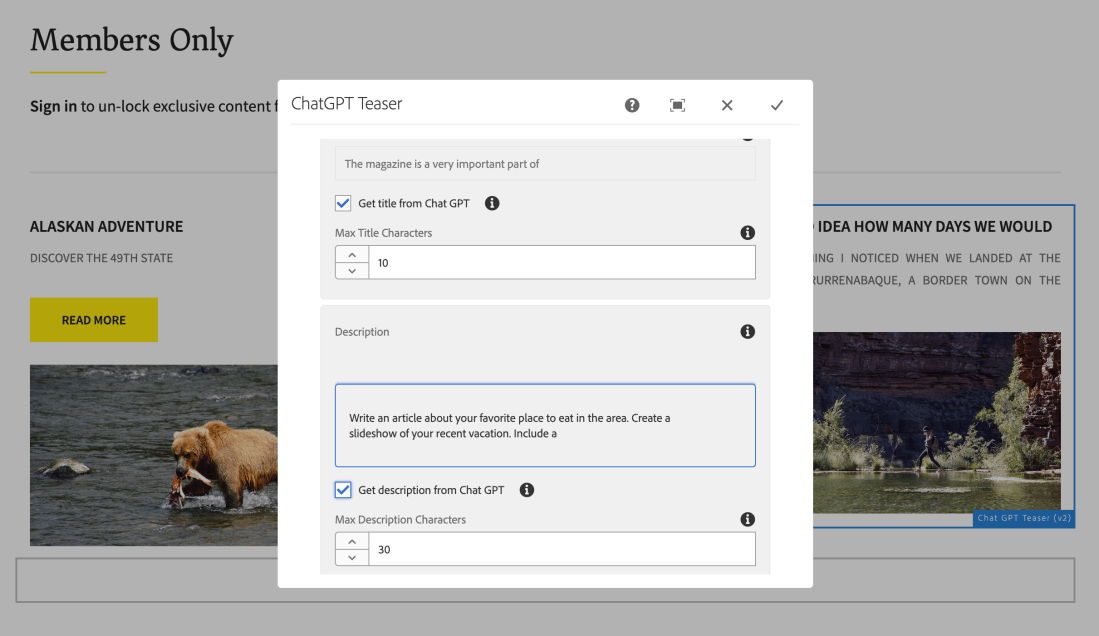This screenshot has height=636, width=1099.
Task: Decrease Max Title Characters with down arrow
Action: [352, 271]
